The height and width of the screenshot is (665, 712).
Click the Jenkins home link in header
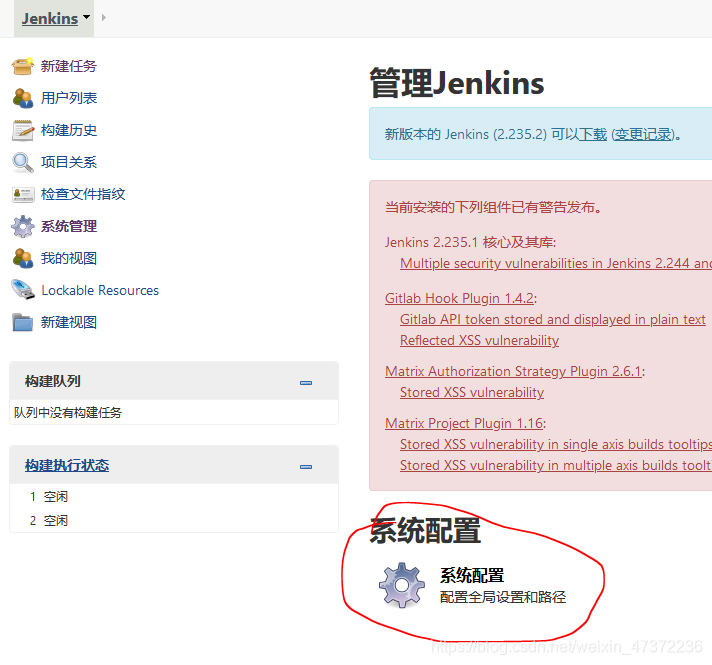tap(50, 19)
